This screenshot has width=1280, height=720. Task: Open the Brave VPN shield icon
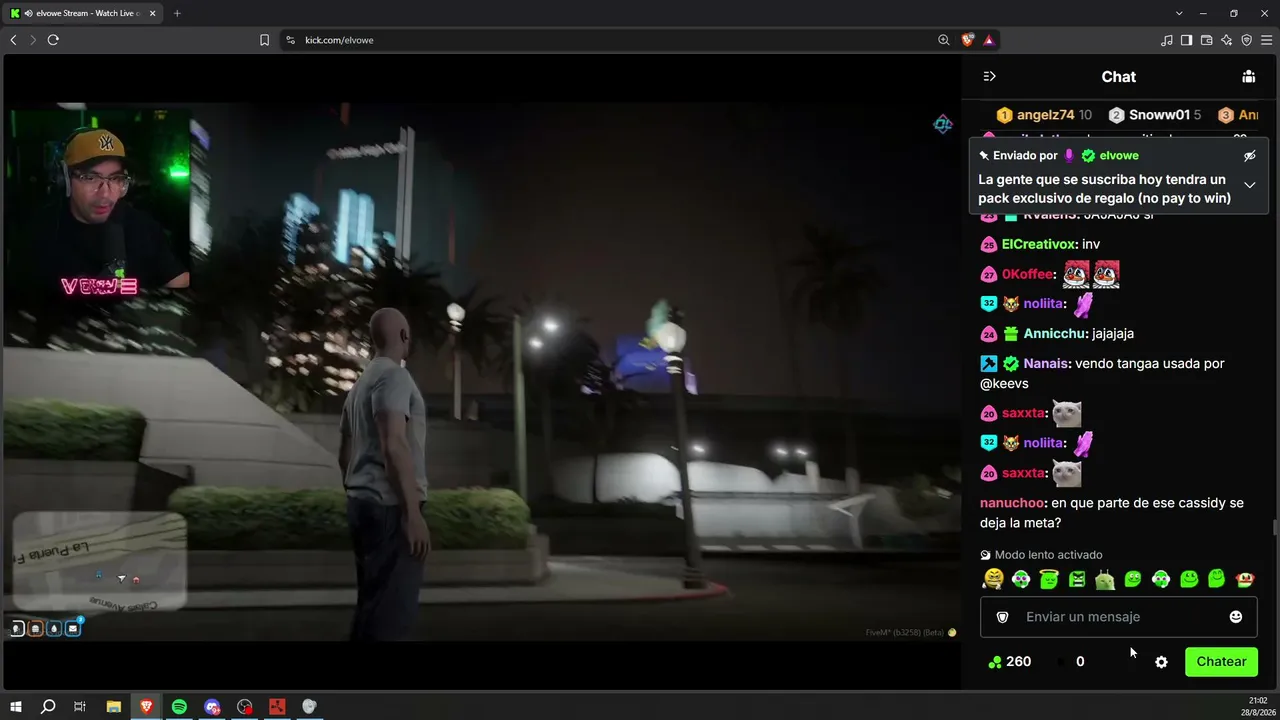[x=1246, y=40]
